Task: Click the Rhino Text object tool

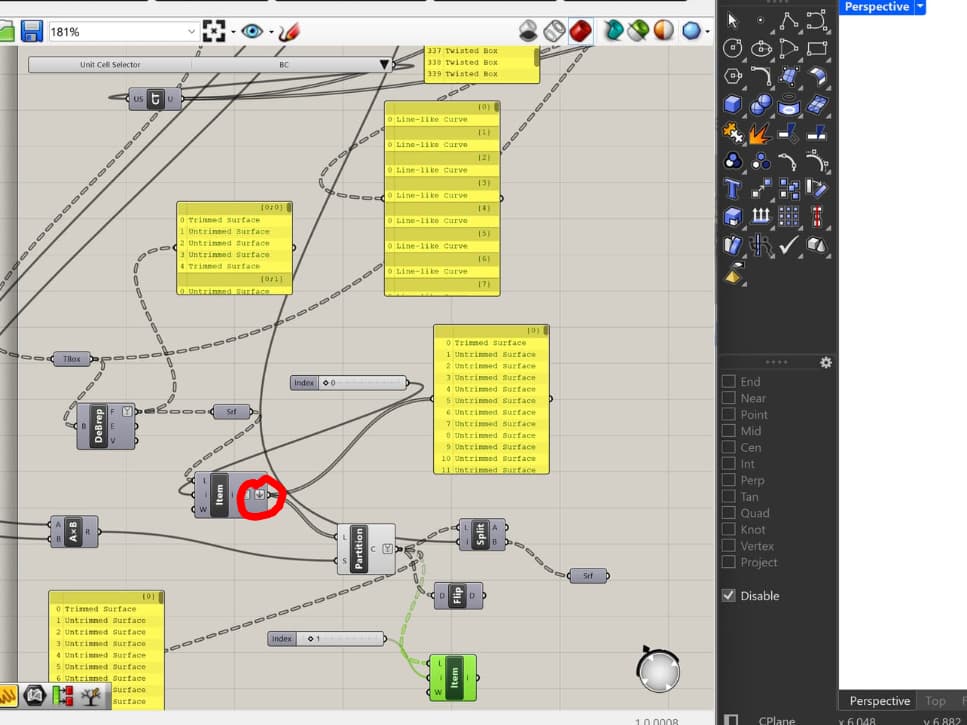Action: [733, 188]
